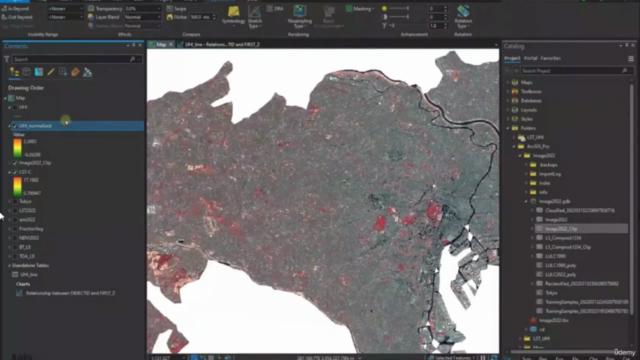The image size is (640, 360).
Task: Enable the Tokyo layer checkbox
Action: click(x=15, y=202)
